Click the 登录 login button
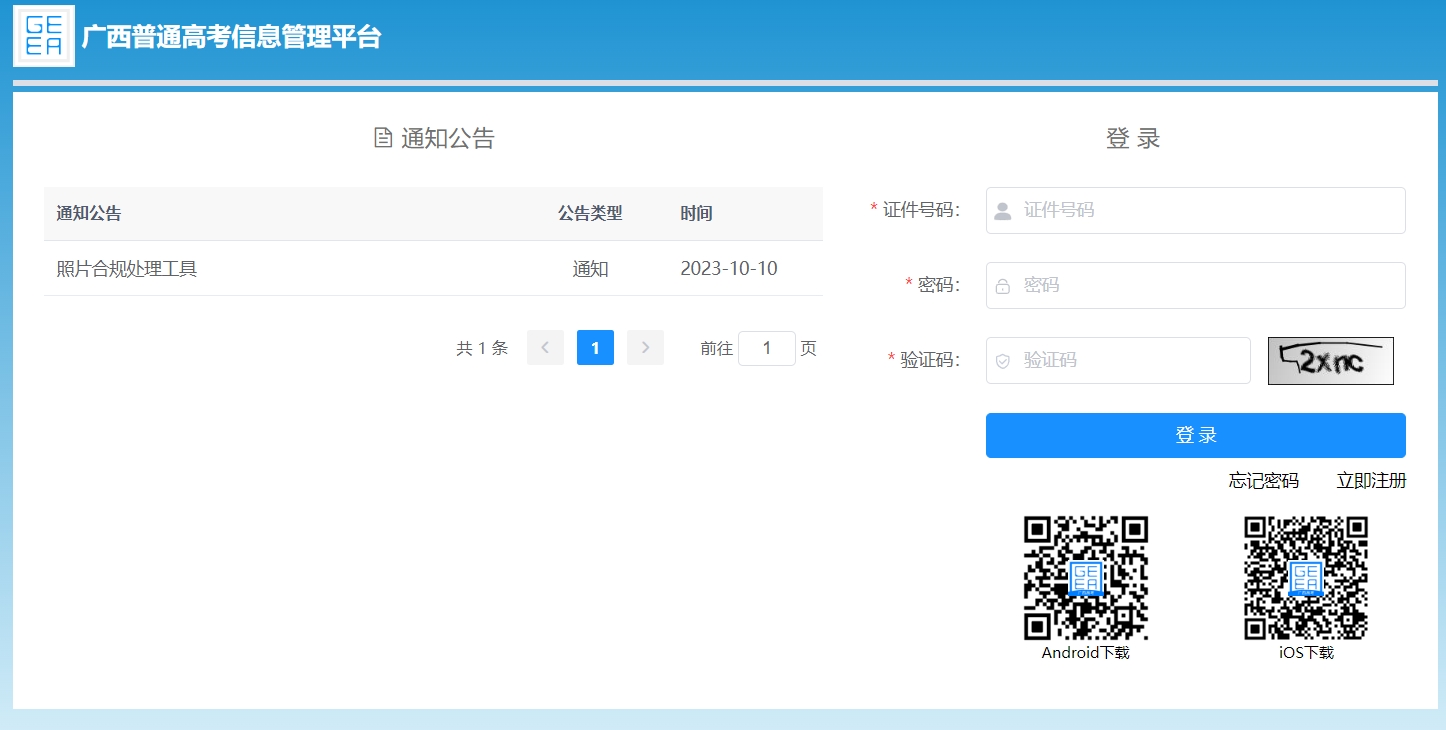Image resolution: width=1446 pixels, height=730 pixels. click(x=1195, y=435)
